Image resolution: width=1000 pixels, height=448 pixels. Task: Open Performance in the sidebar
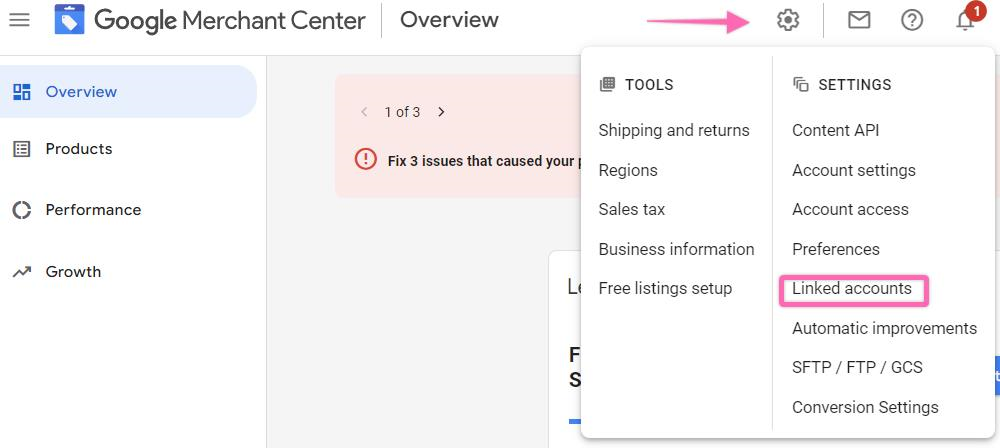[x=93, y=210]
